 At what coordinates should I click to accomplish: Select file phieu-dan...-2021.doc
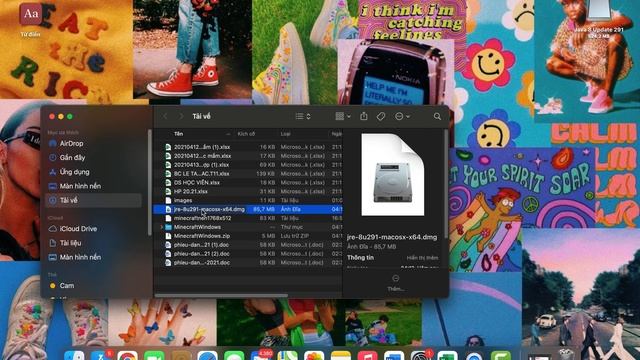coord(202,263)
